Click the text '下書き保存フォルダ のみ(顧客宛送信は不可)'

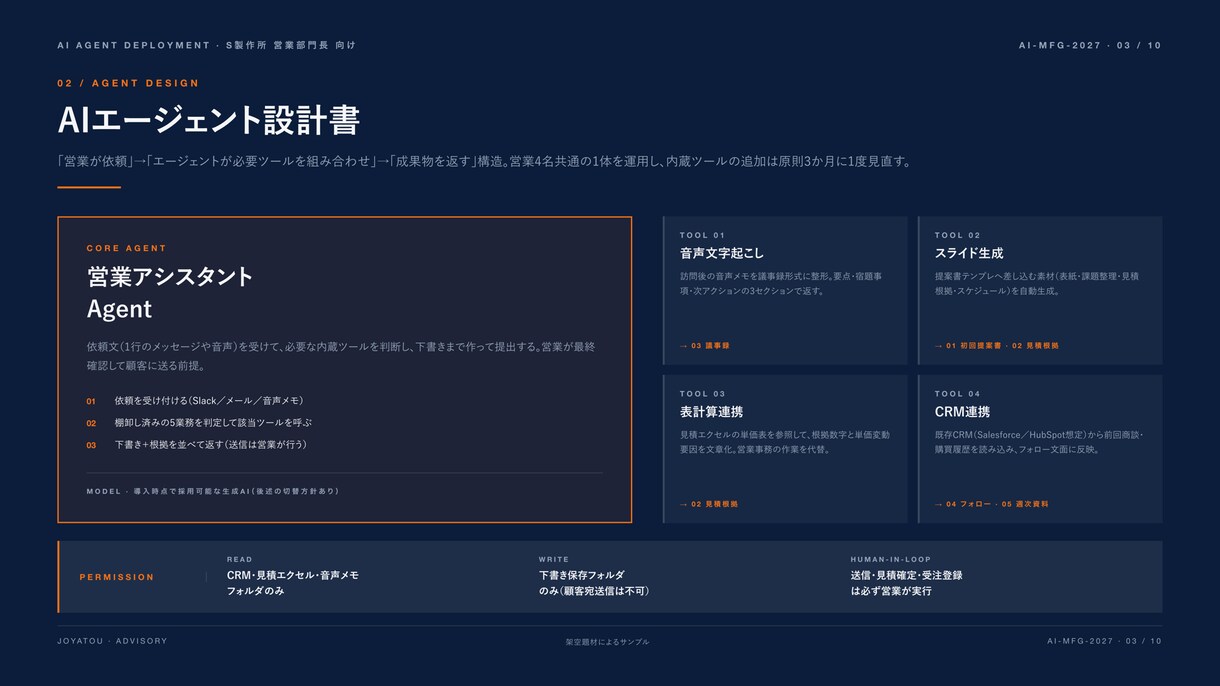point(594,583)
